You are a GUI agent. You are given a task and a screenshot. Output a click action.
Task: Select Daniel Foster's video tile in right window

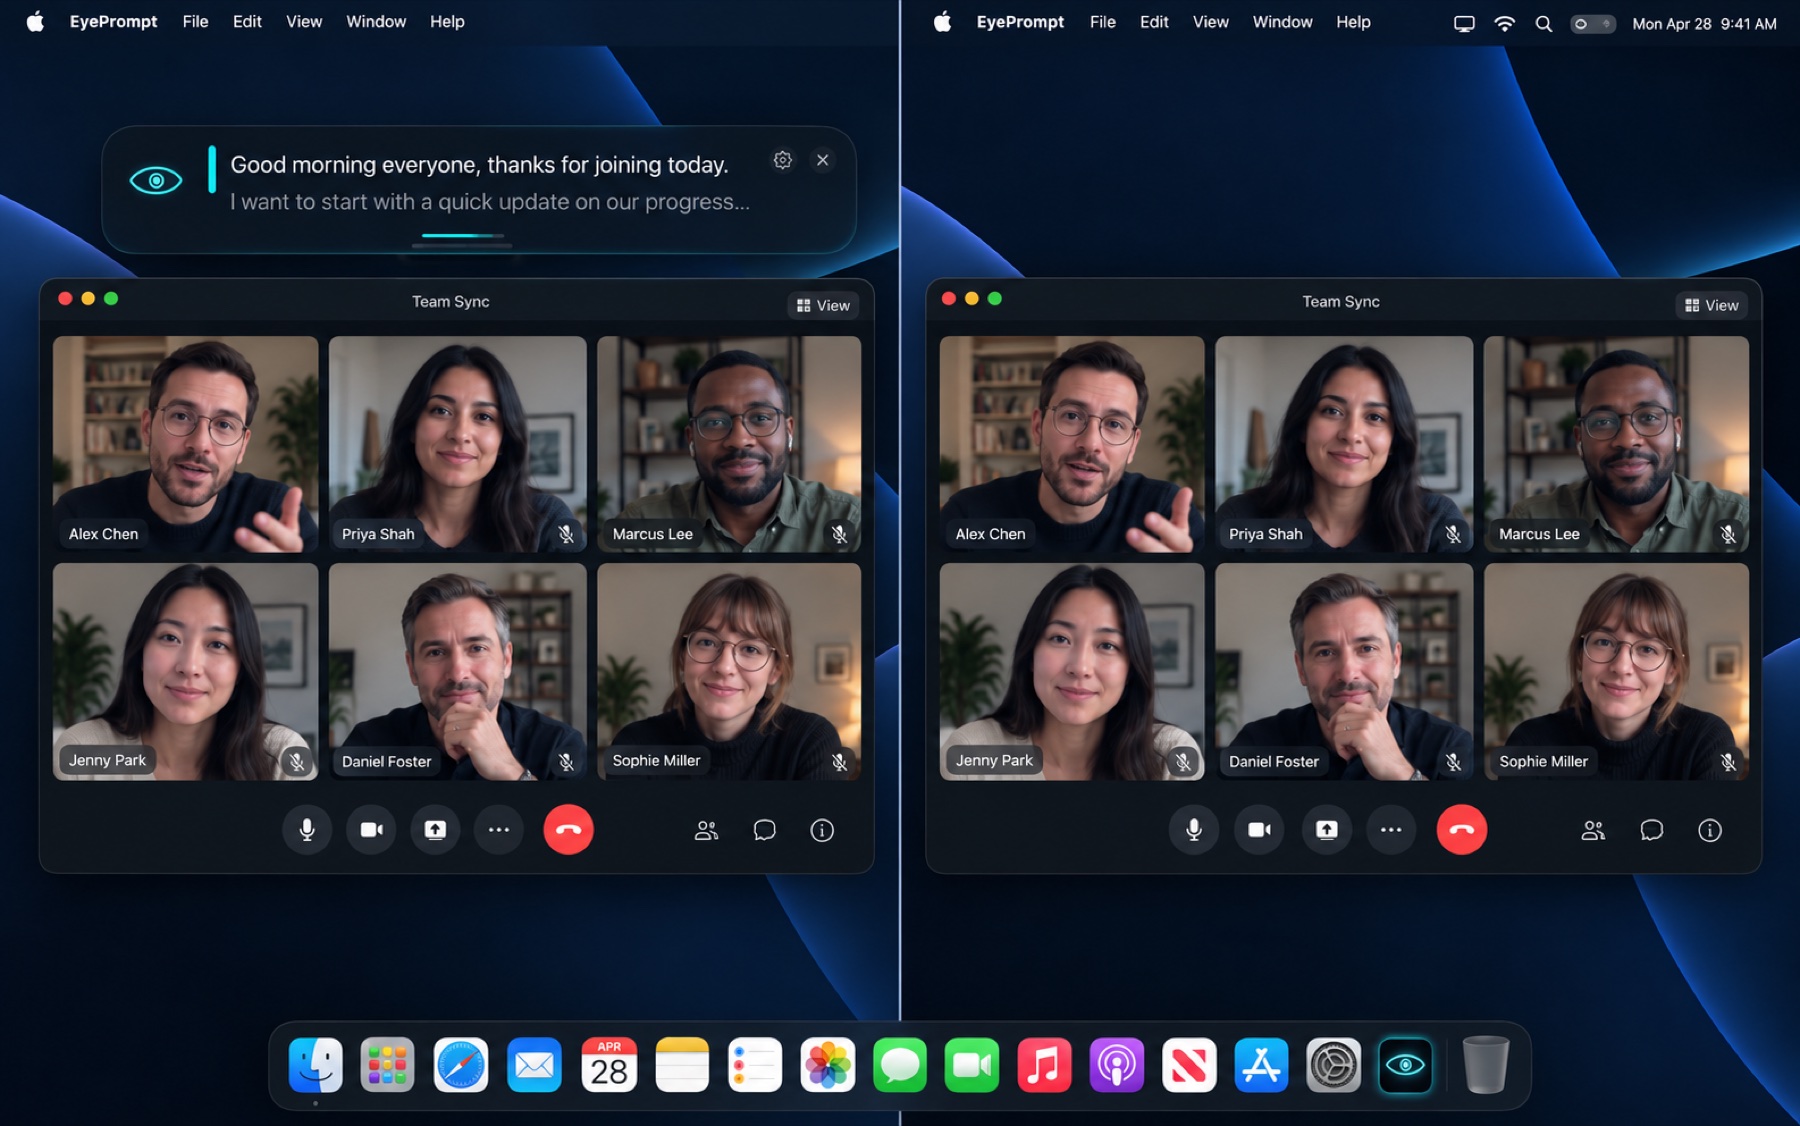[1344, 672]
